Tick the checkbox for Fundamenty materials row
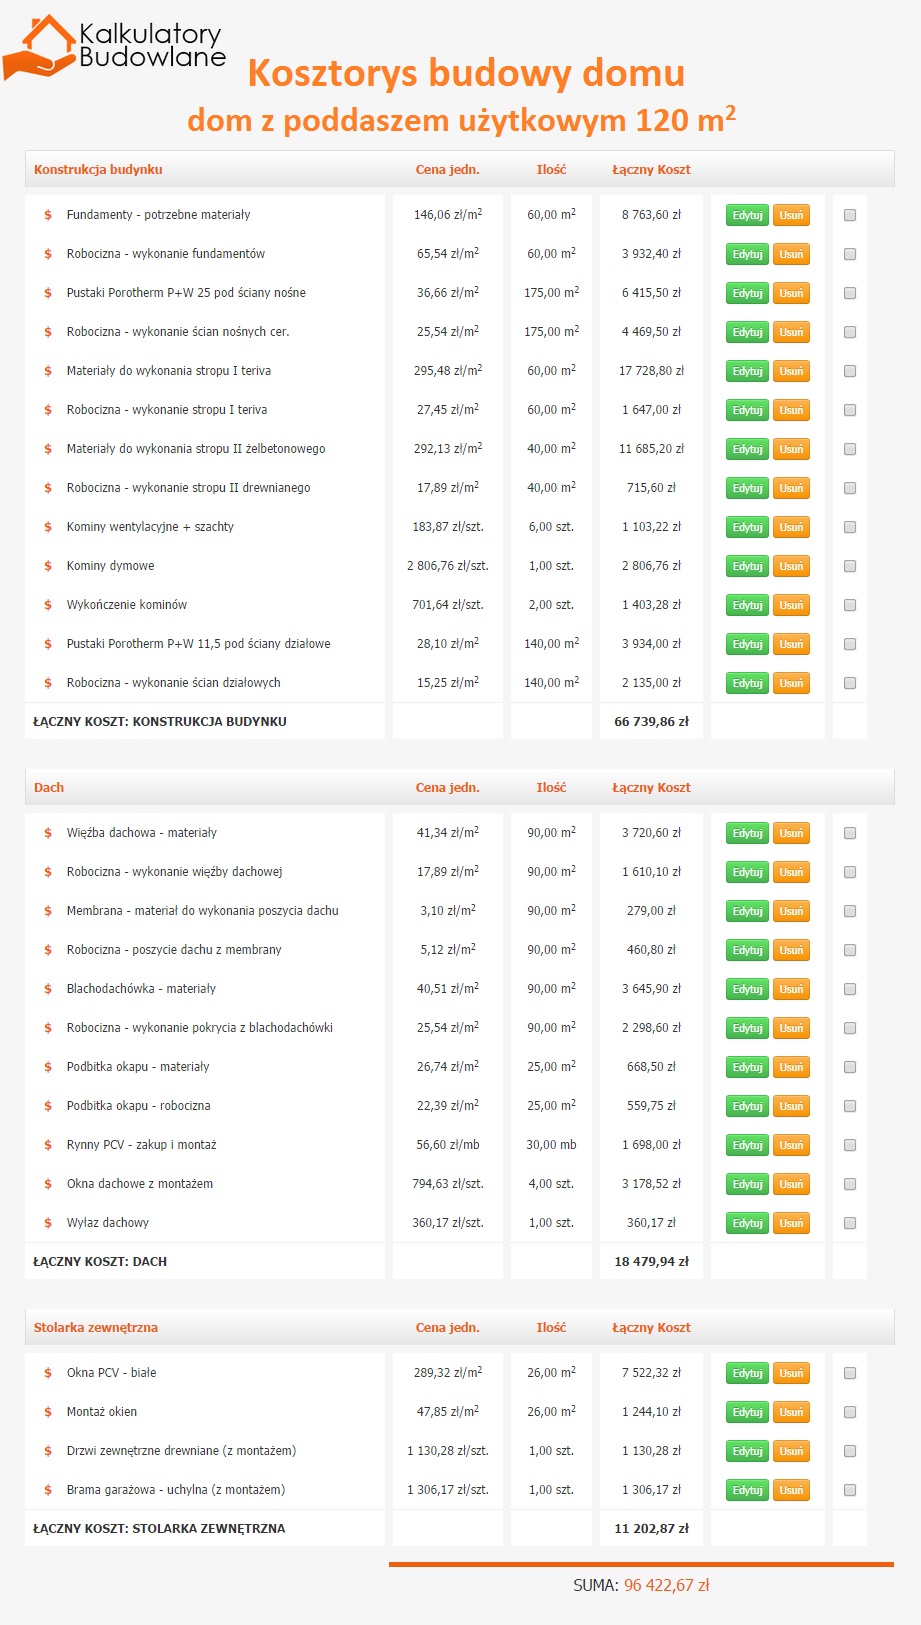Viewport: 921px width, 1625px height. 850,215
